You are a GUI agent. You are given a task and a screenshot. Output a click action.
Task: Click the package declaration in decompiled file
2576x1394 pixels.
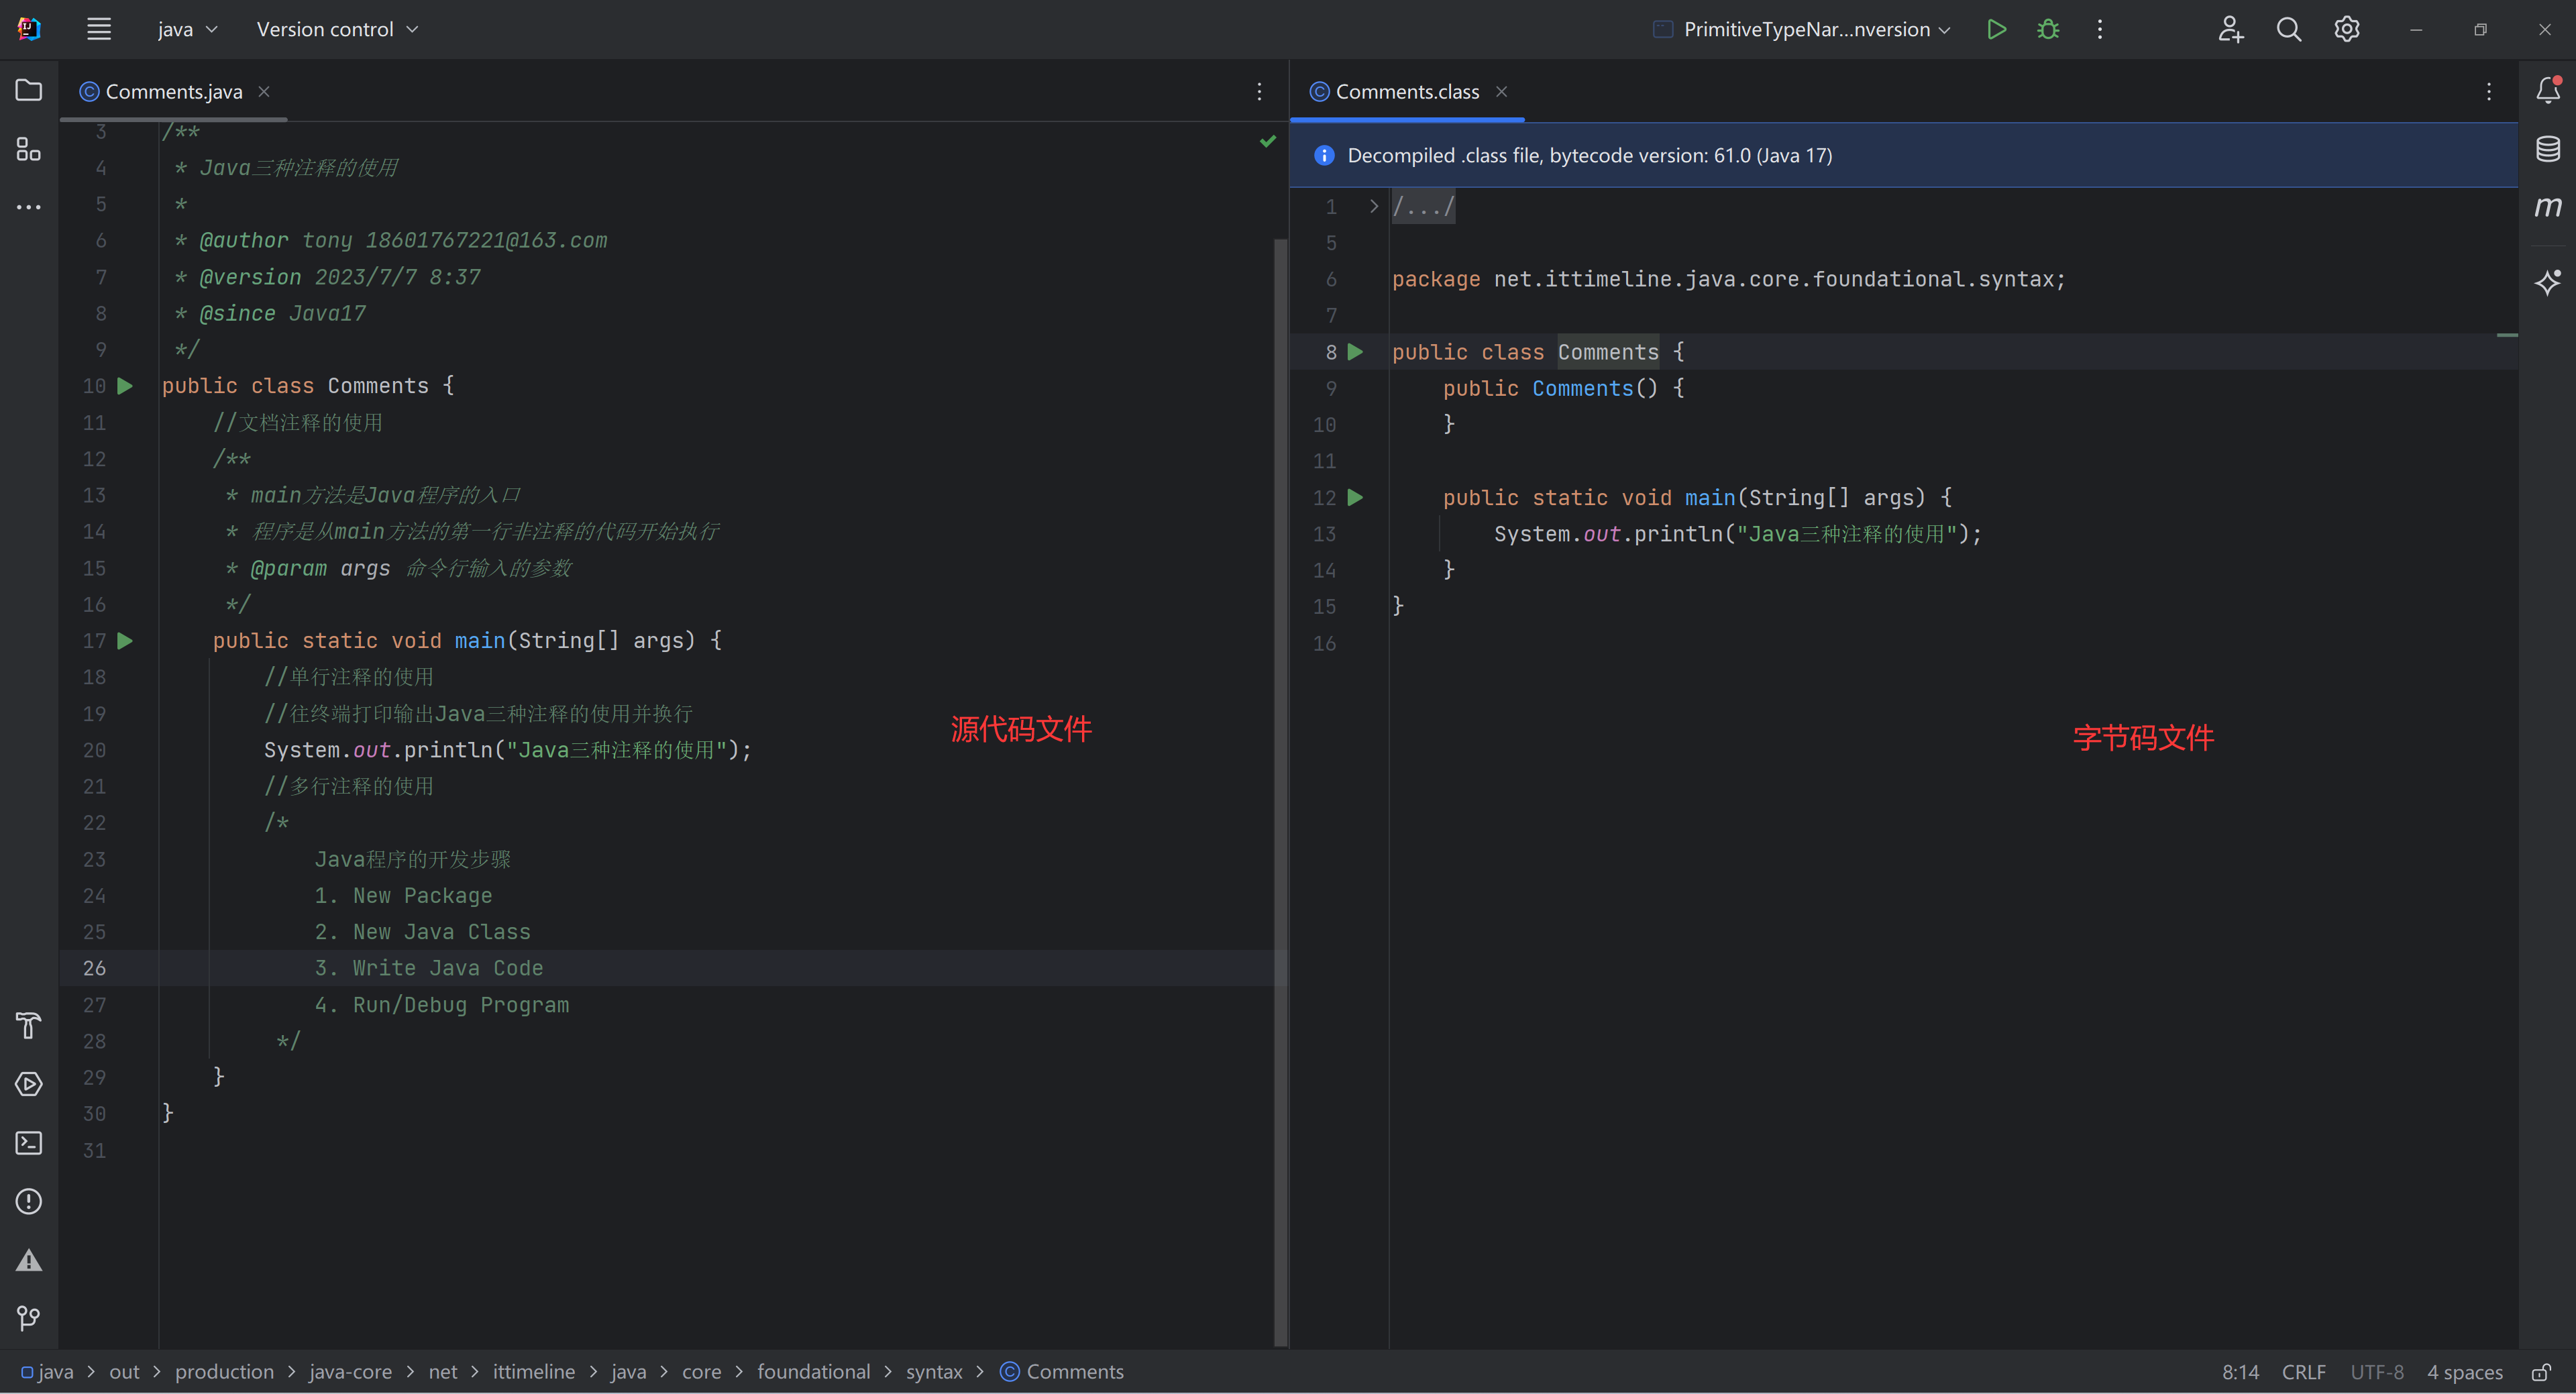(x=1729, y=279)
